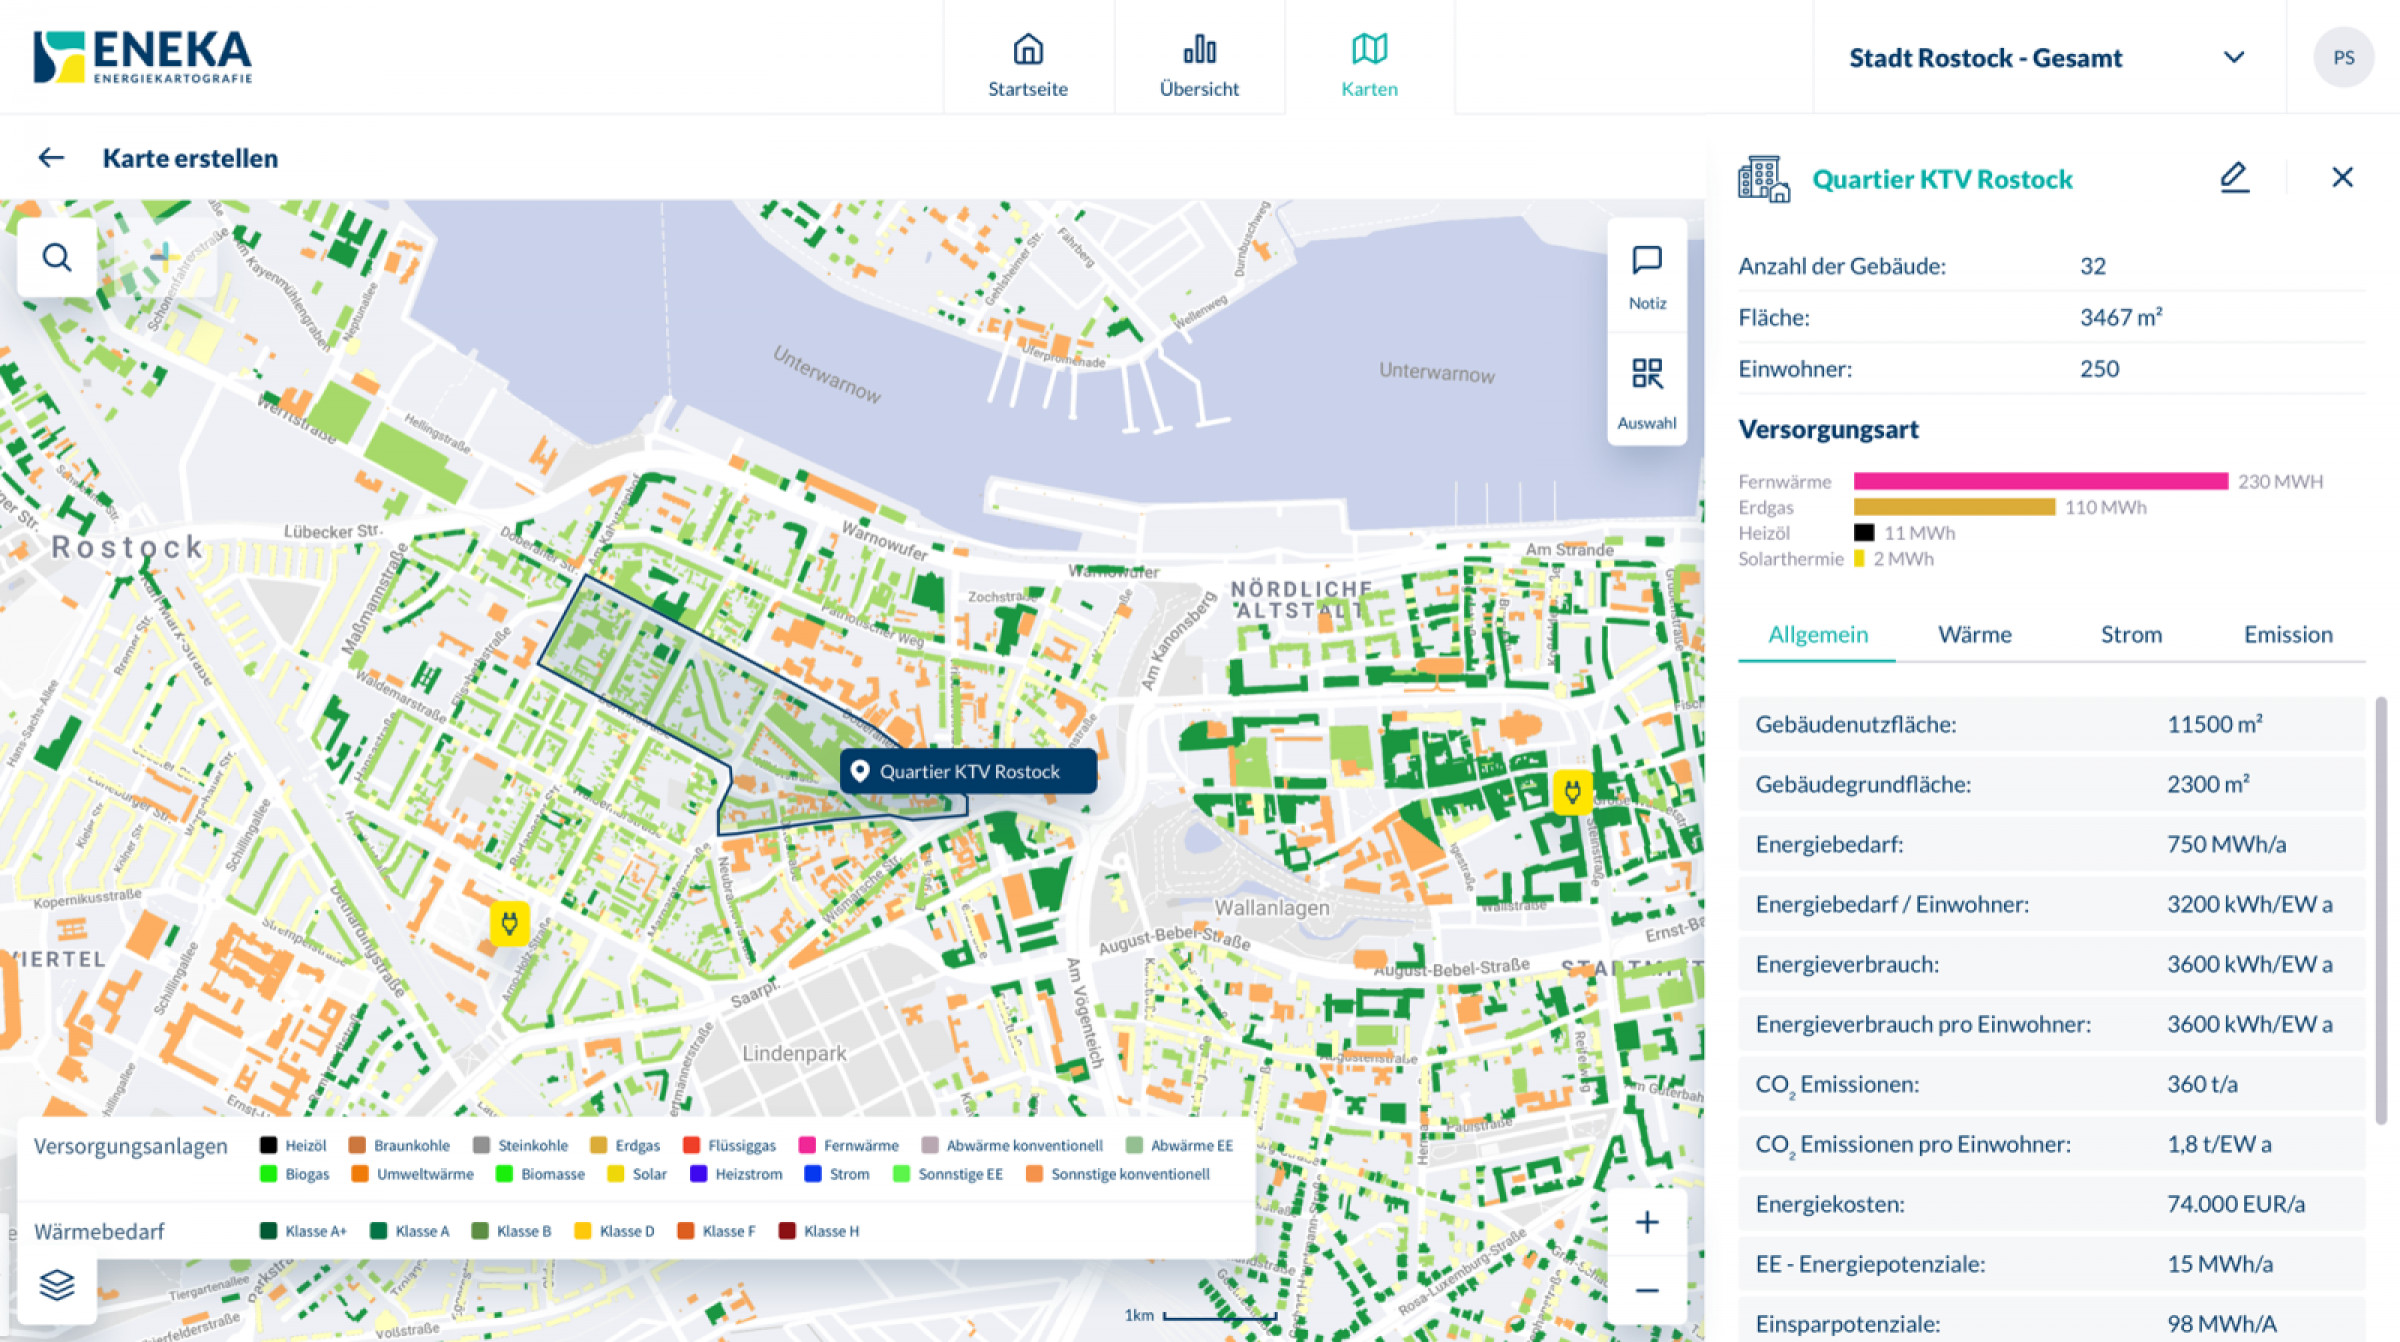Image resolution: width=2400 pixels, height=1342 pixels.
Task: Switch to the Wärme tab
Action: 1974,634
